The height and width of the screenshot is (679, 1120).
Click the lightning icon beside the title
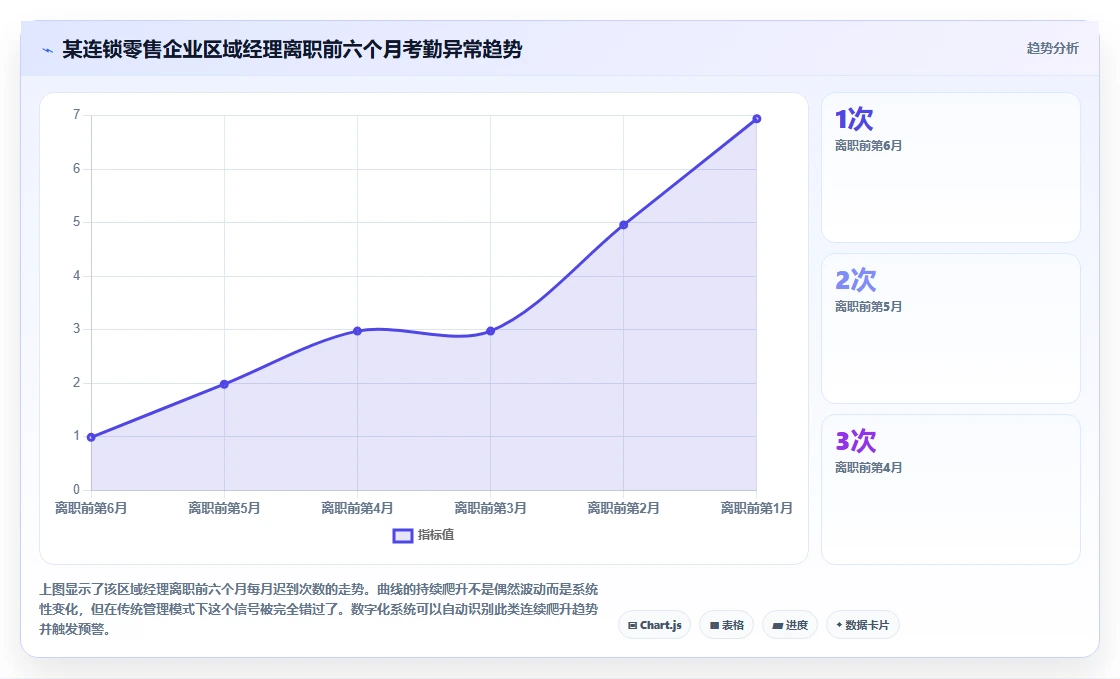48,50
